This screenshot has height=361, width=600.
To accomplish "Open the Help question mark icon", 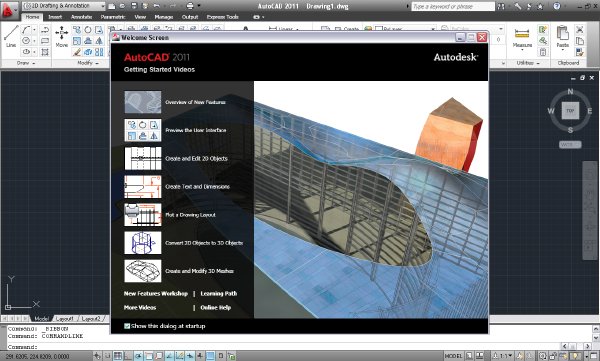I will point(557,6).
